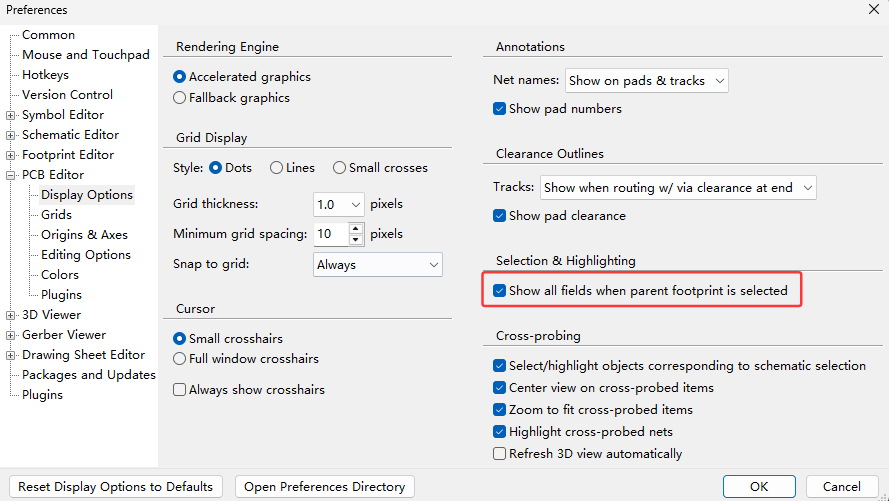Open Editing Options in the tree
This screenshot has width=889, height=501.
[x=86, y=255]
